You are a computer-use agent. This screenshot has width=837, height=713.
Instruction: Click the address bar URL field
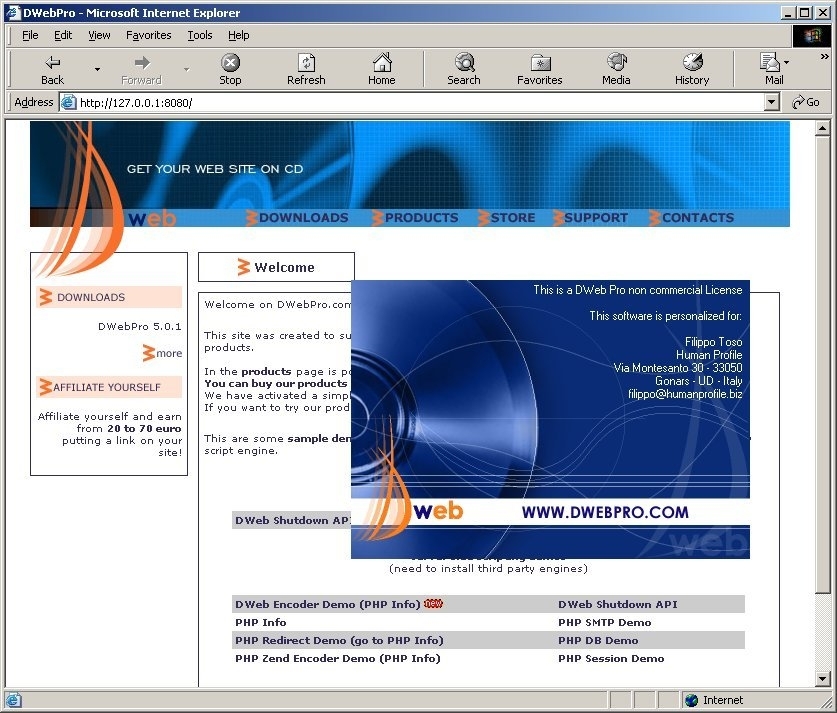[x=419, y=102]
